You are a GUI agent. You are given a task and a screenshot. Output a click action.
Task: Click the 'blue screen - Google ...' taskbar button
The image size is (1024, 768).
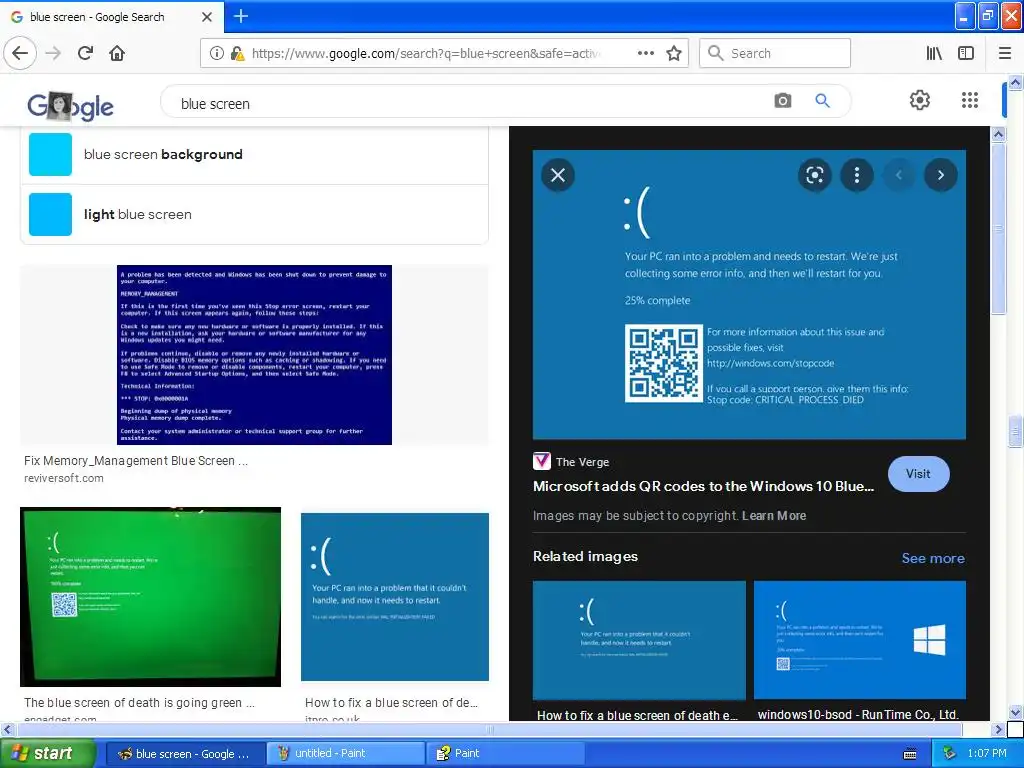(186, 753)
